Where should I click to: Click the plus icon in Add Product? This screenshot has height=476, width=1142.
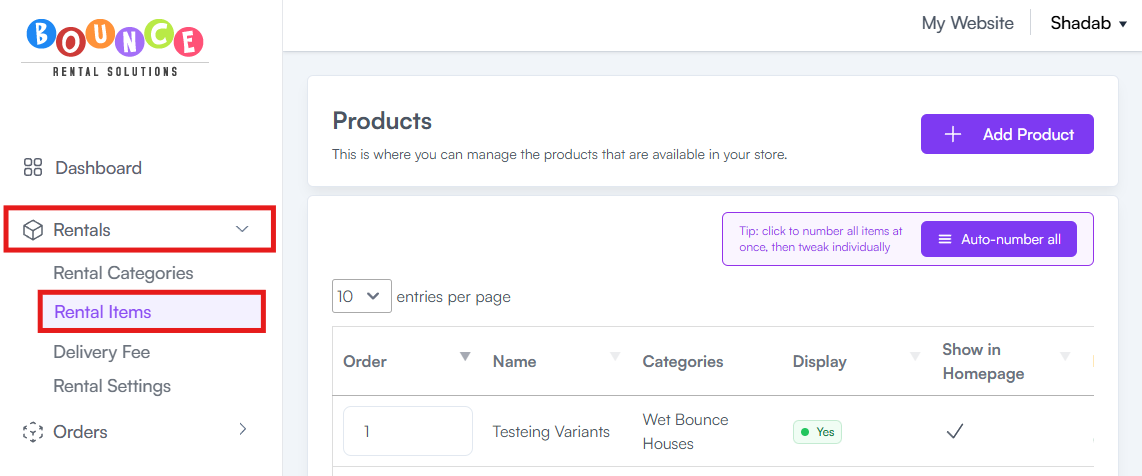click(x=953, y=135)
